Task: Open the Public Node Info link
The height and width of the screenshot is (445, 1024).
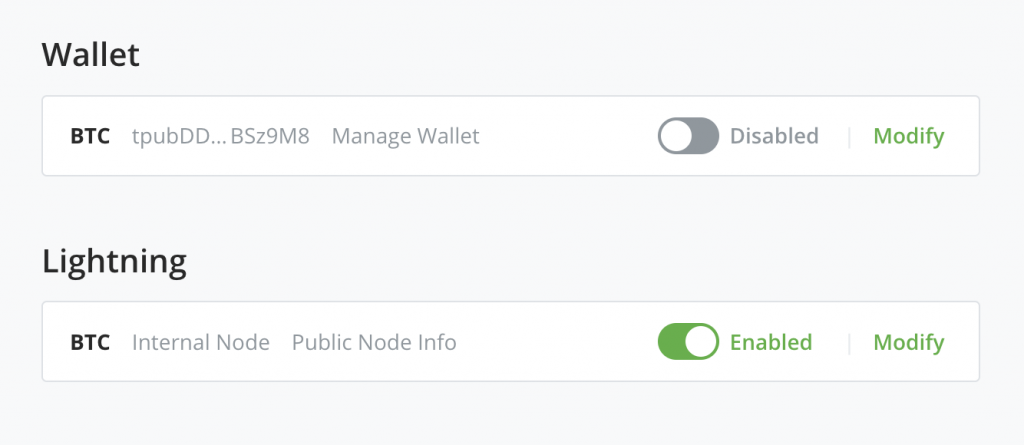Action: point(374,342)
